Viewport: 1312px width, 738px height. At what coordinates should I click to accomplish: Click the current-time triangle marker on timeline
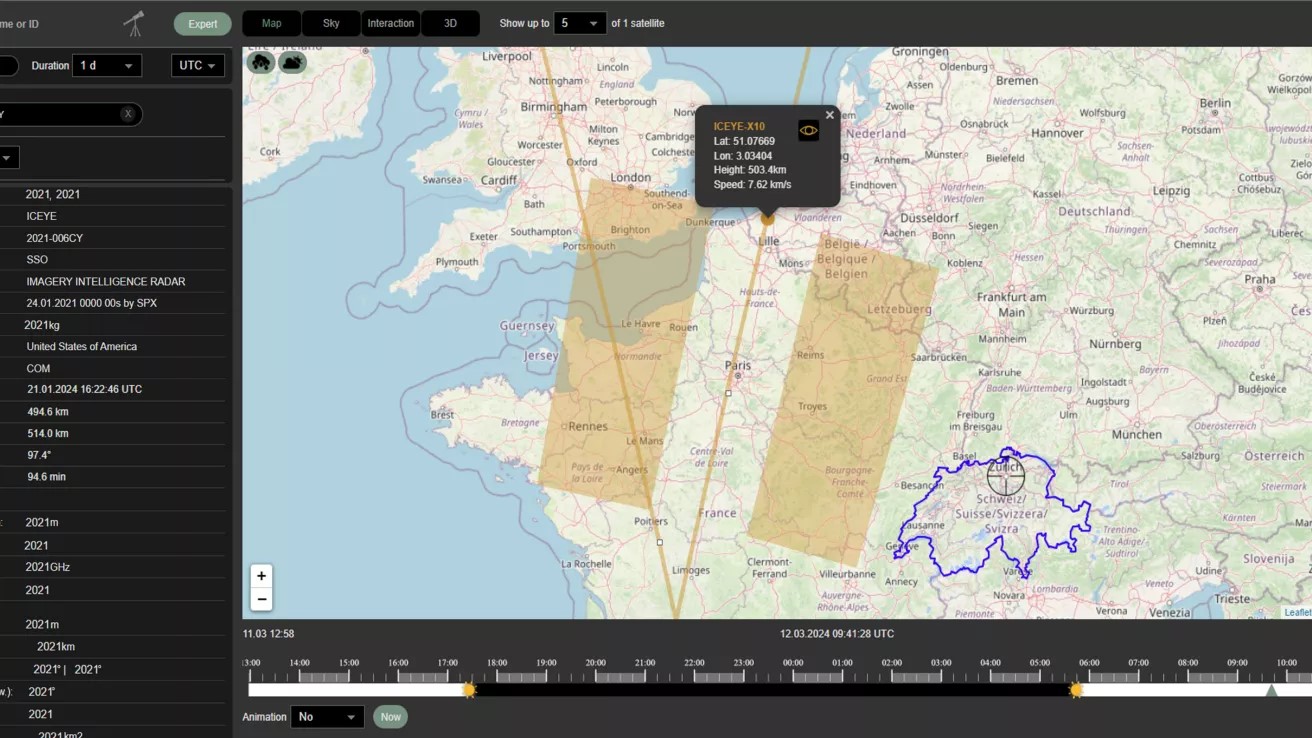pos(1271,690)
